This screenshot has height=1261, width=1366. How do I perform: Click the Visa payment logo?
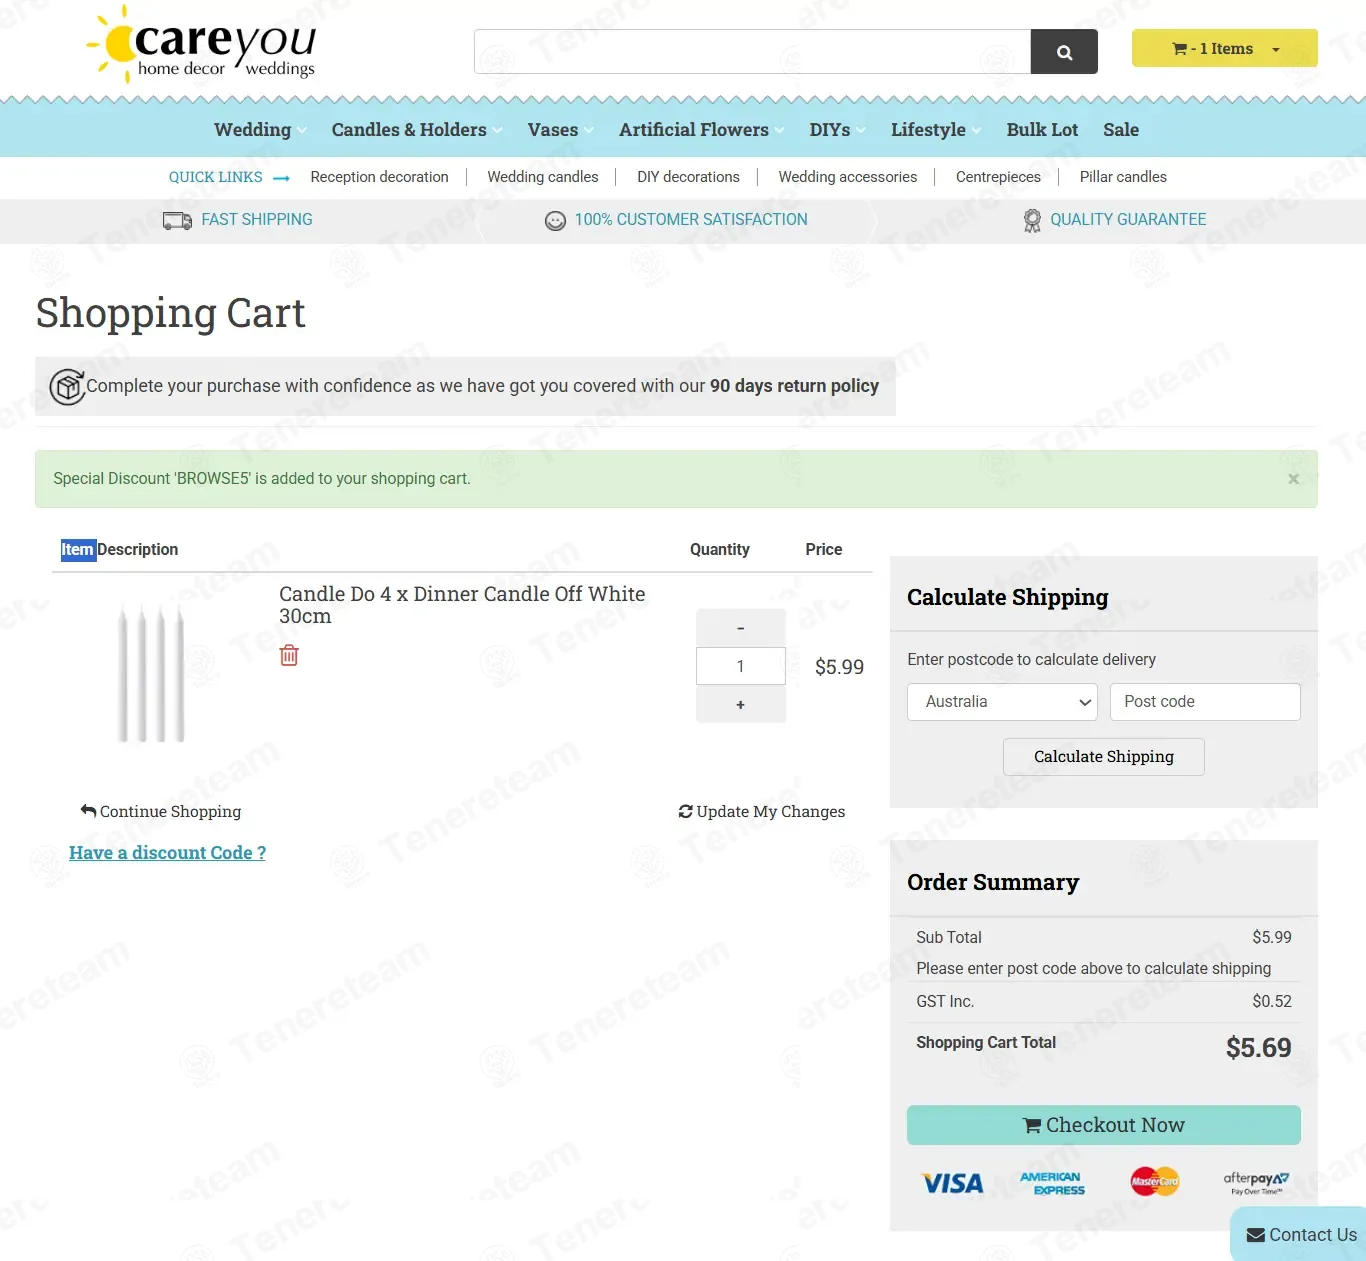[952, 1184]
